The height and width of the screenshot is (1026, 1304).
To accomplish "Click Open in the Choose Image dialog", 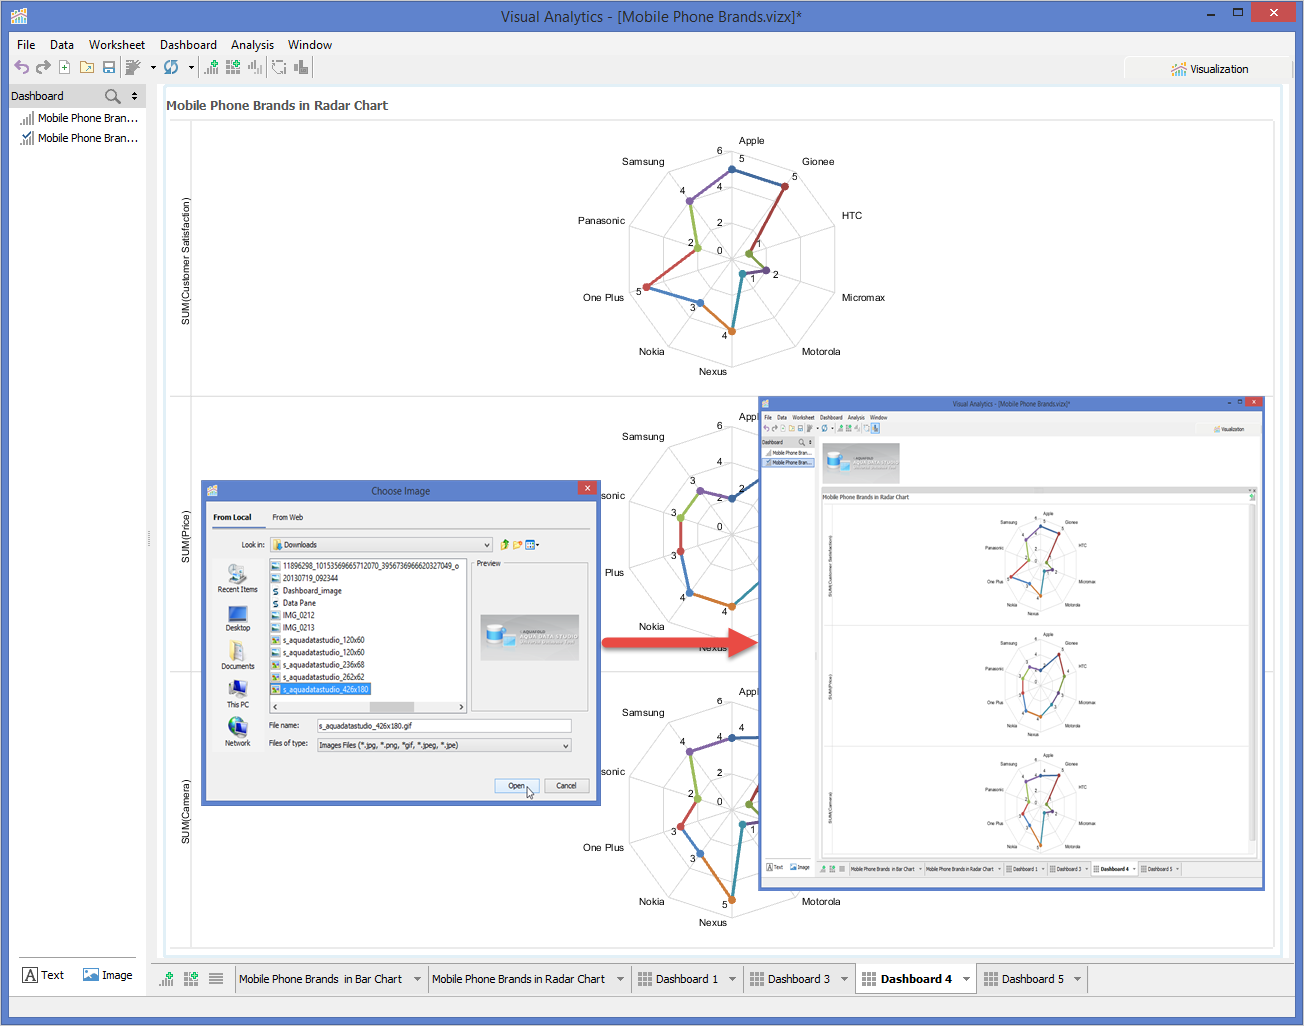I will click(x=517, y=786).
